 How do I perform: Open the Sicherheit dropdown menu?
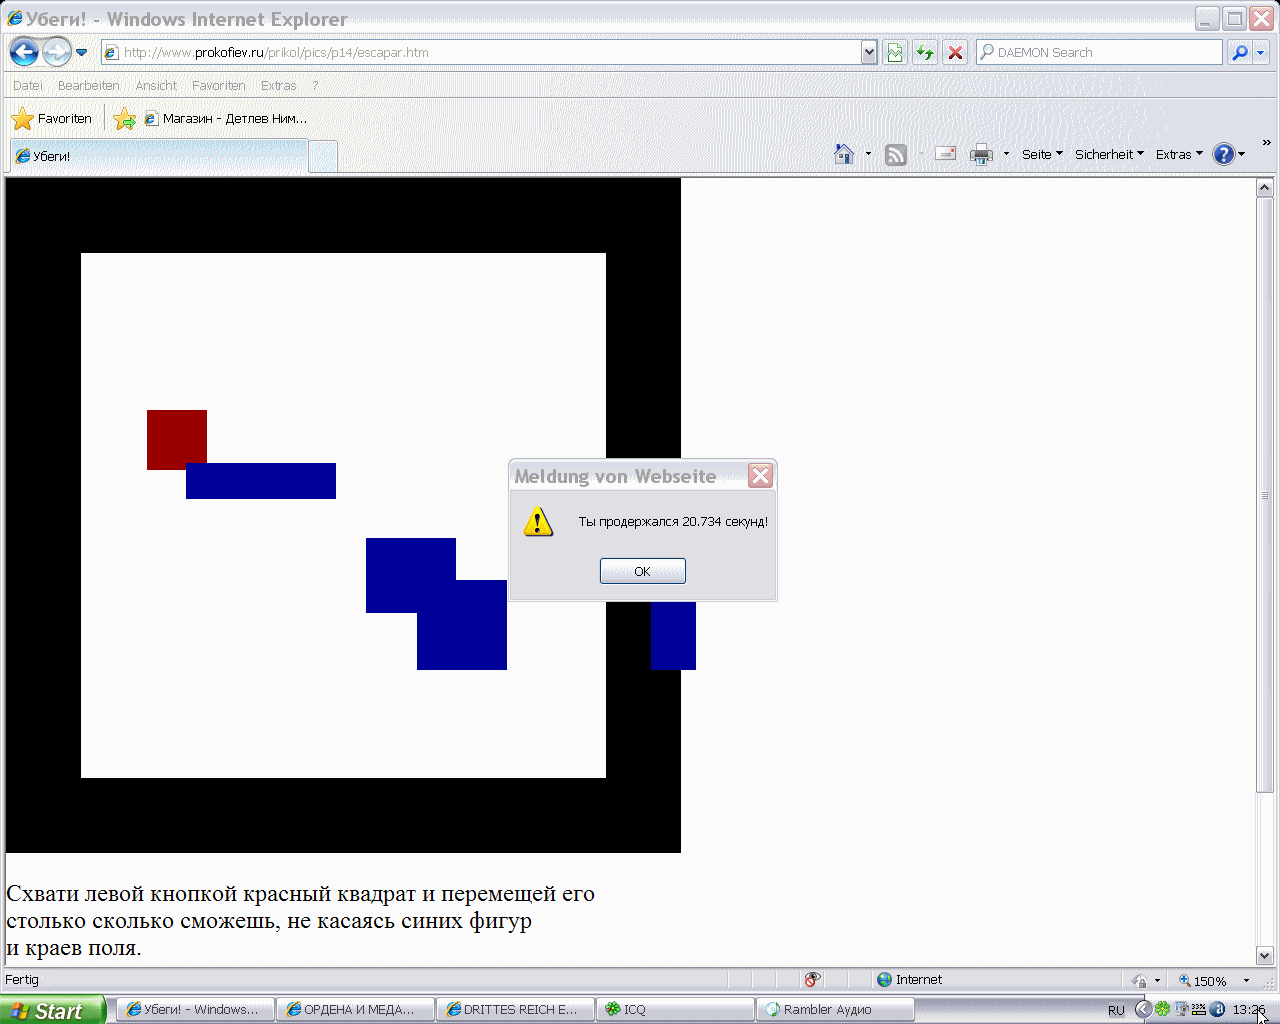[1109, 154]
